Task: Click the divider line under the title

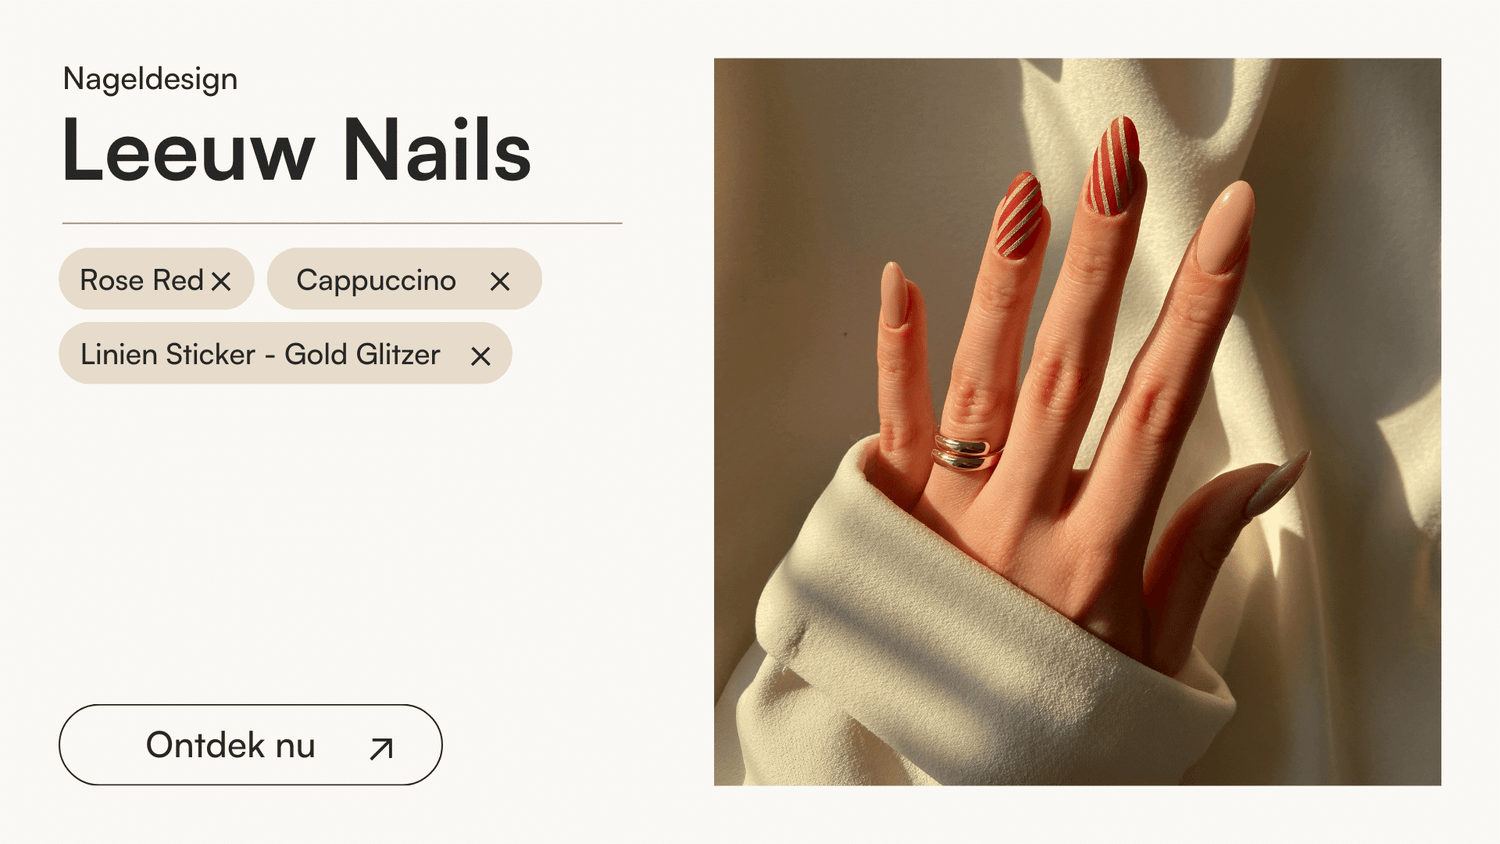Action: click(342, 223)
